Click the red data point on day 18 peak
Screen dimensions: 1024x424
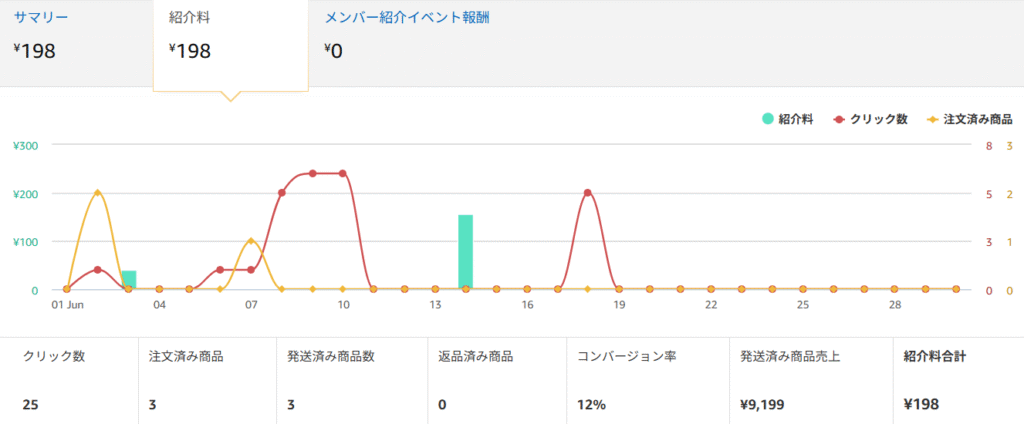tap(588, 193)
